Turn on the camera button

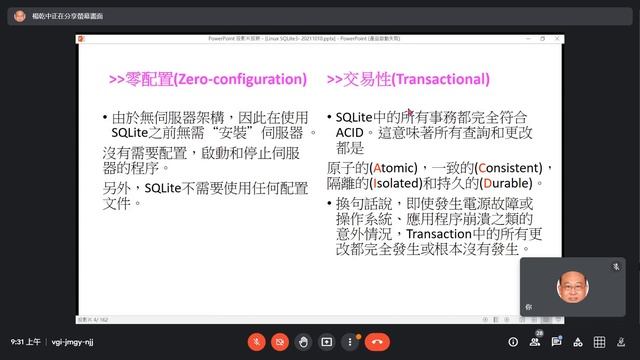point(280,342)
